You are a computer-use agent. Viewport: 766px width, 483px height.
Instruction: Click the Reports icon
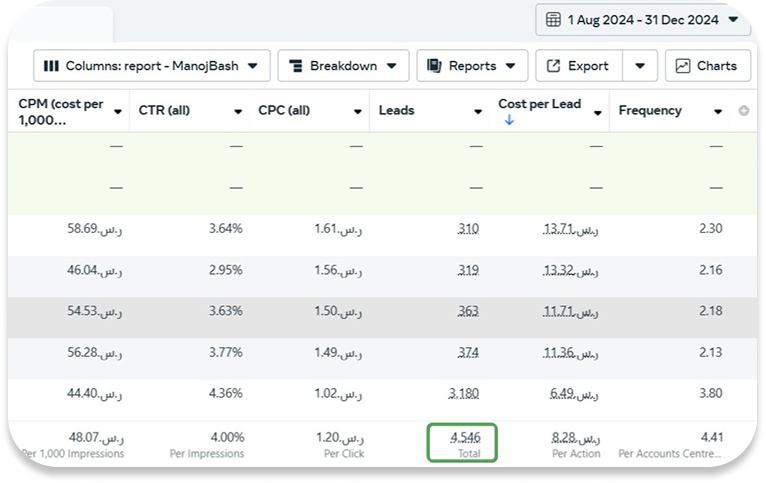434,66
